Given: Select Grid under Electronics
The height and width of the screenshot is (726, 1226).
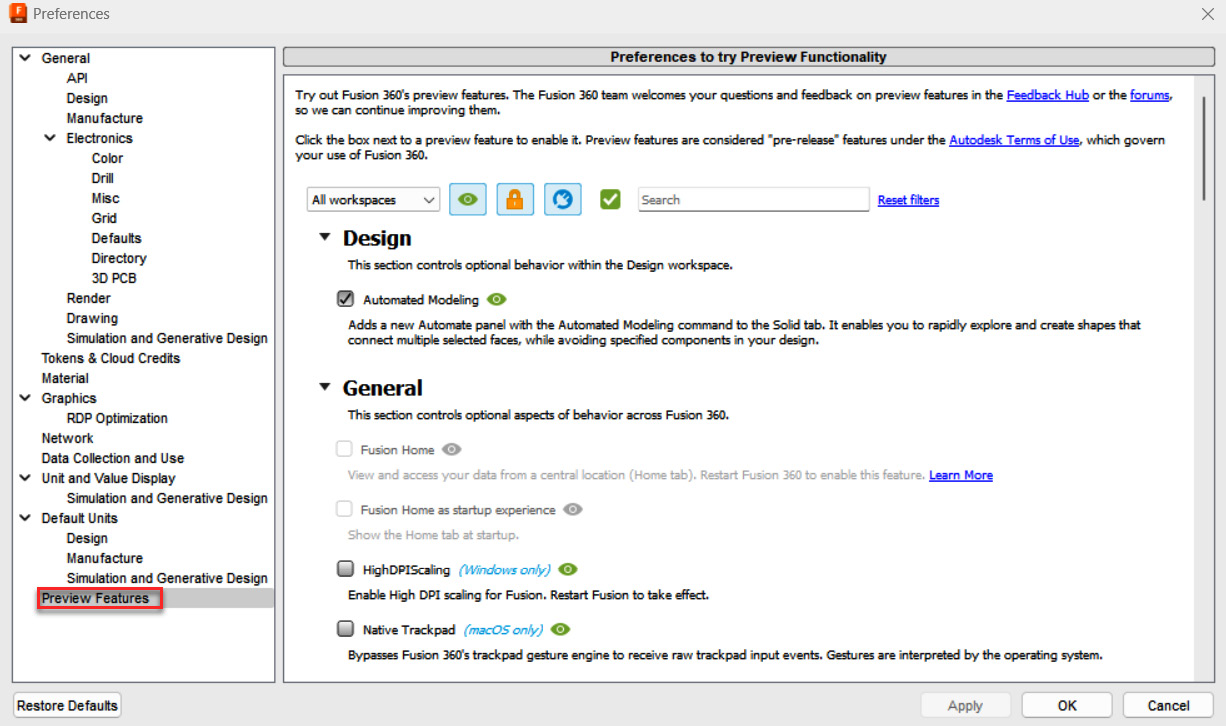Looking at the screenshot, I should tap(104, 218).
